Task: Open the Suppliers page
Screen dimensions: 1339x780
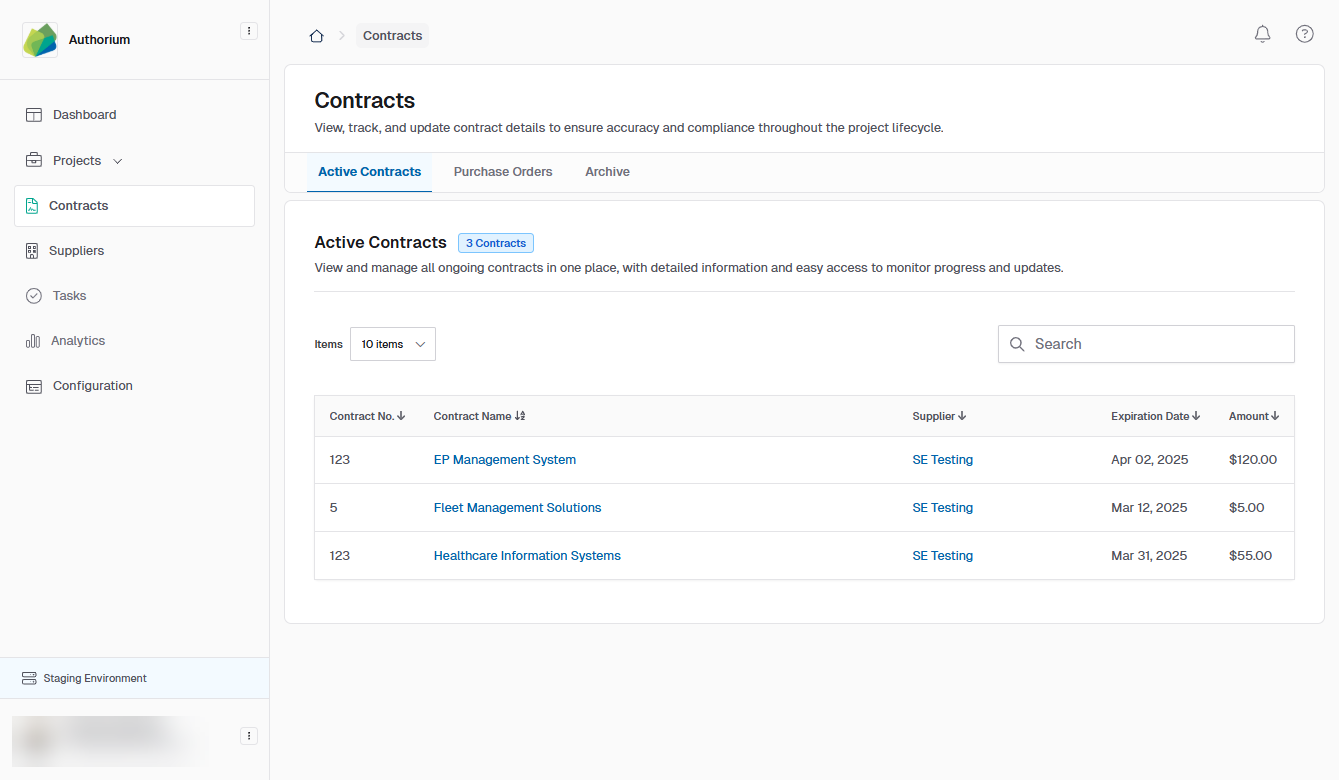Action: point(76,251)
